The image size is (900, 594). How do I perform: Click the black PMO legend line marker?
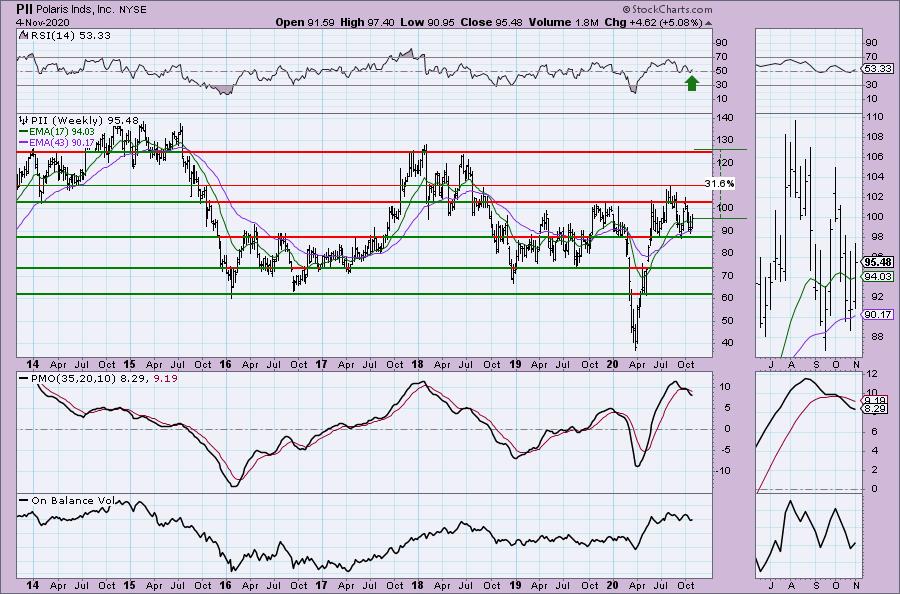pyautogui.click(x=24, y=379)
